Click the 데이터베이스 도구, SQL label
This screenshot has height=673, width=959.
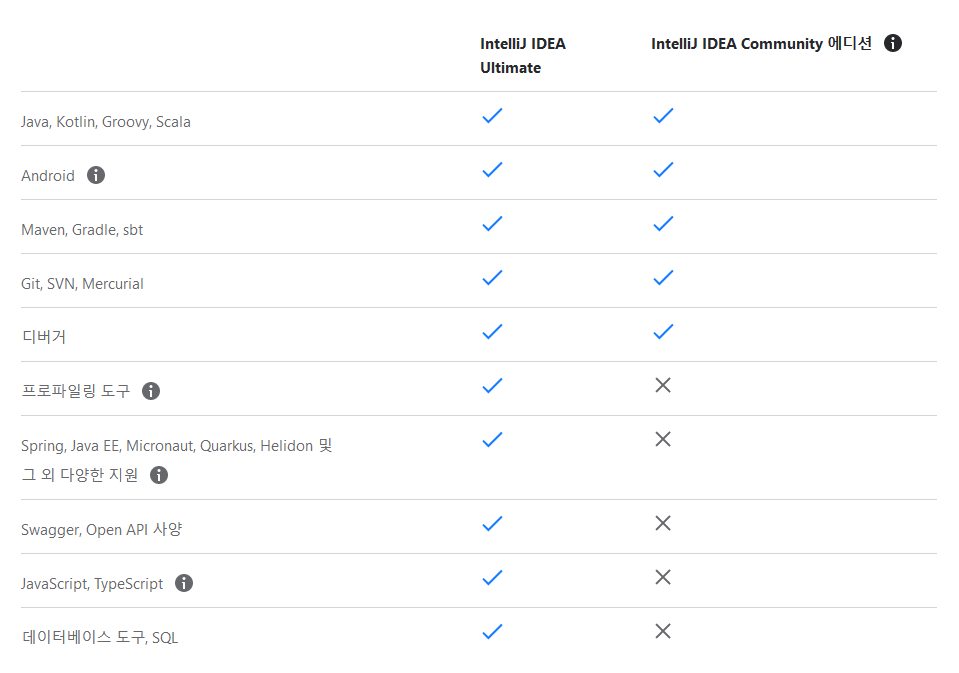coord(99,638)
